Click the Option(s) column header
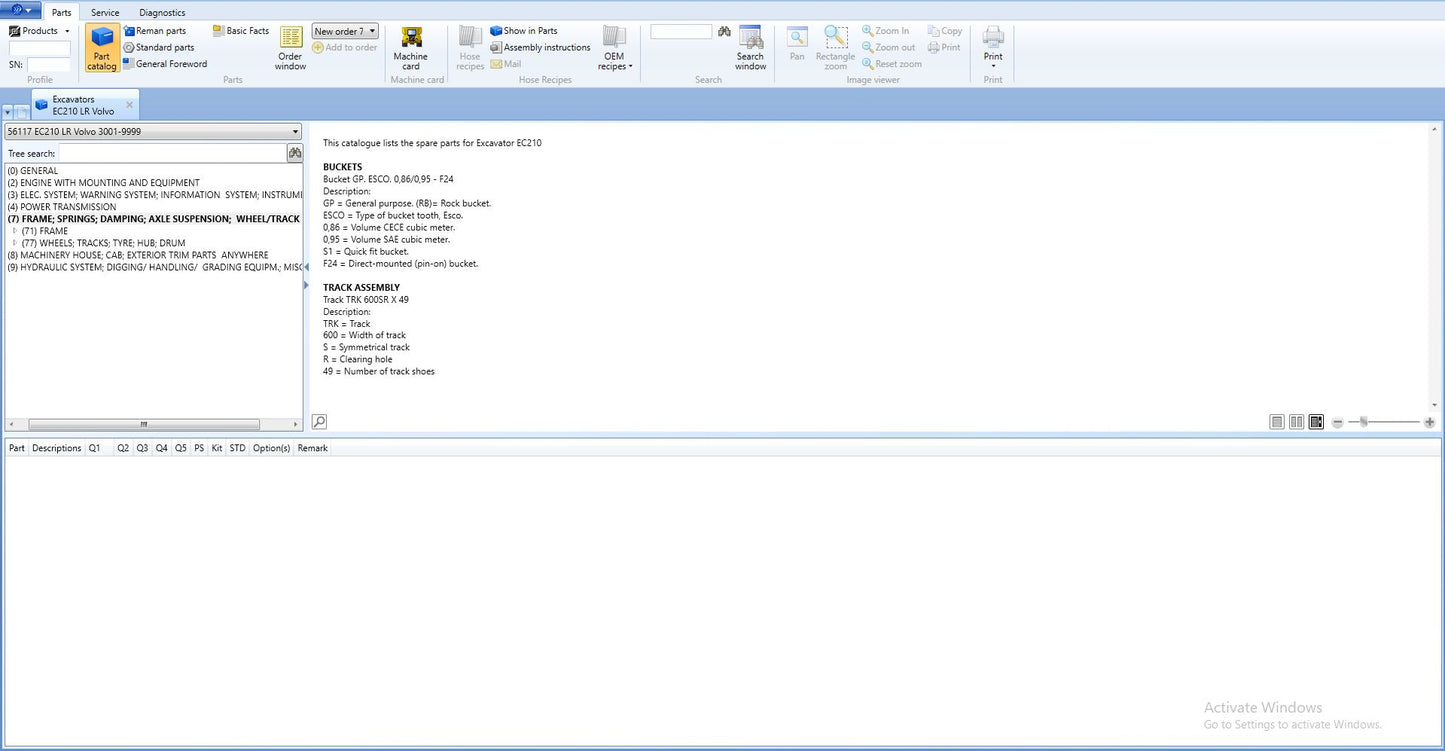Screen dimensions: 1445x751 tap(271, 448)
